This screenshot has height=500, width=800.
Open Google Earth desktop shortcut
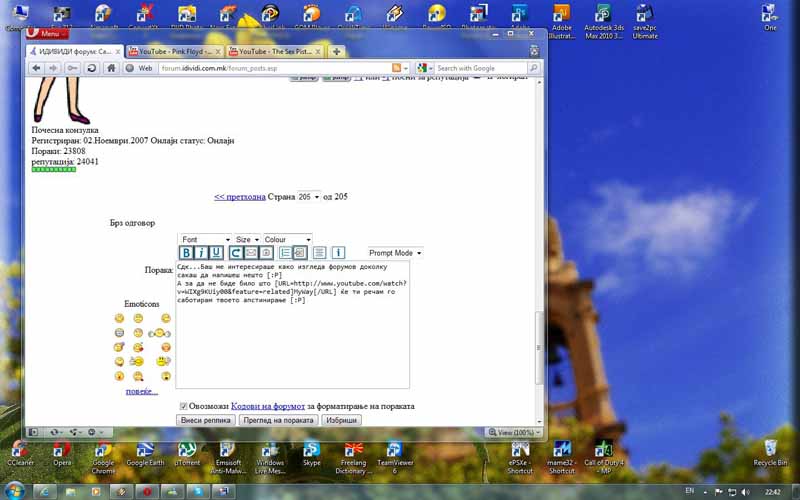click(145, 454)
